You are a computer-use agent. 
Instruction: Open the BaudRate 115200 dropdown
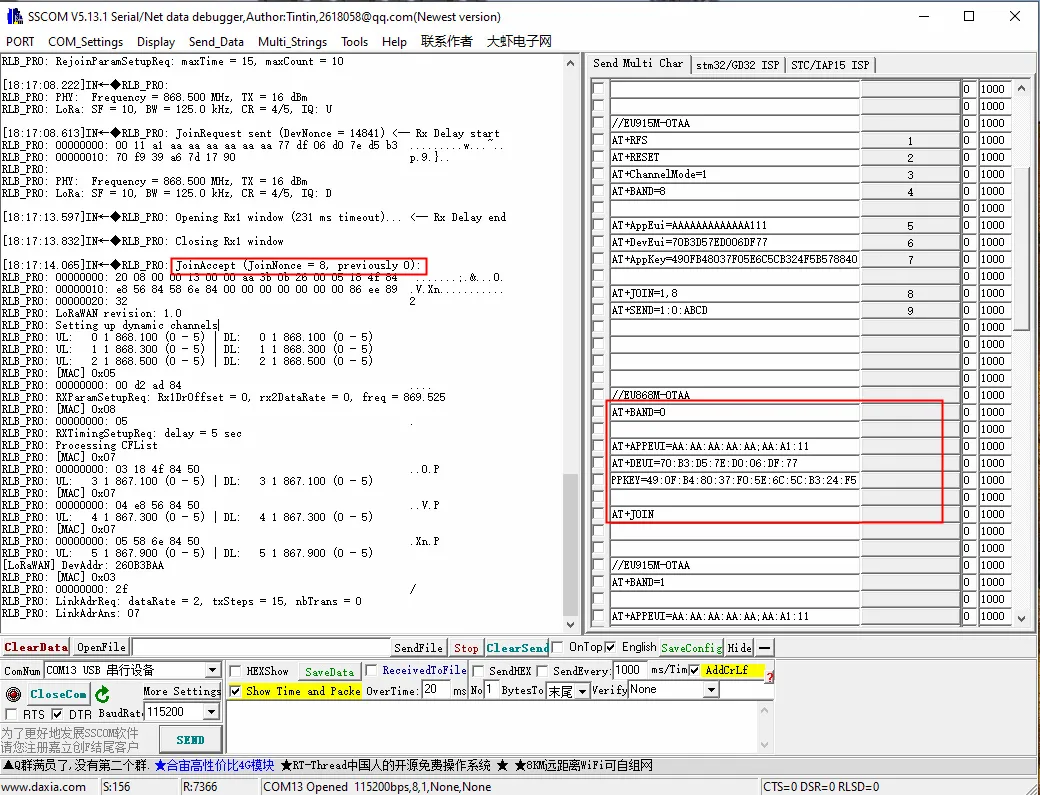[x=212, y=712]
